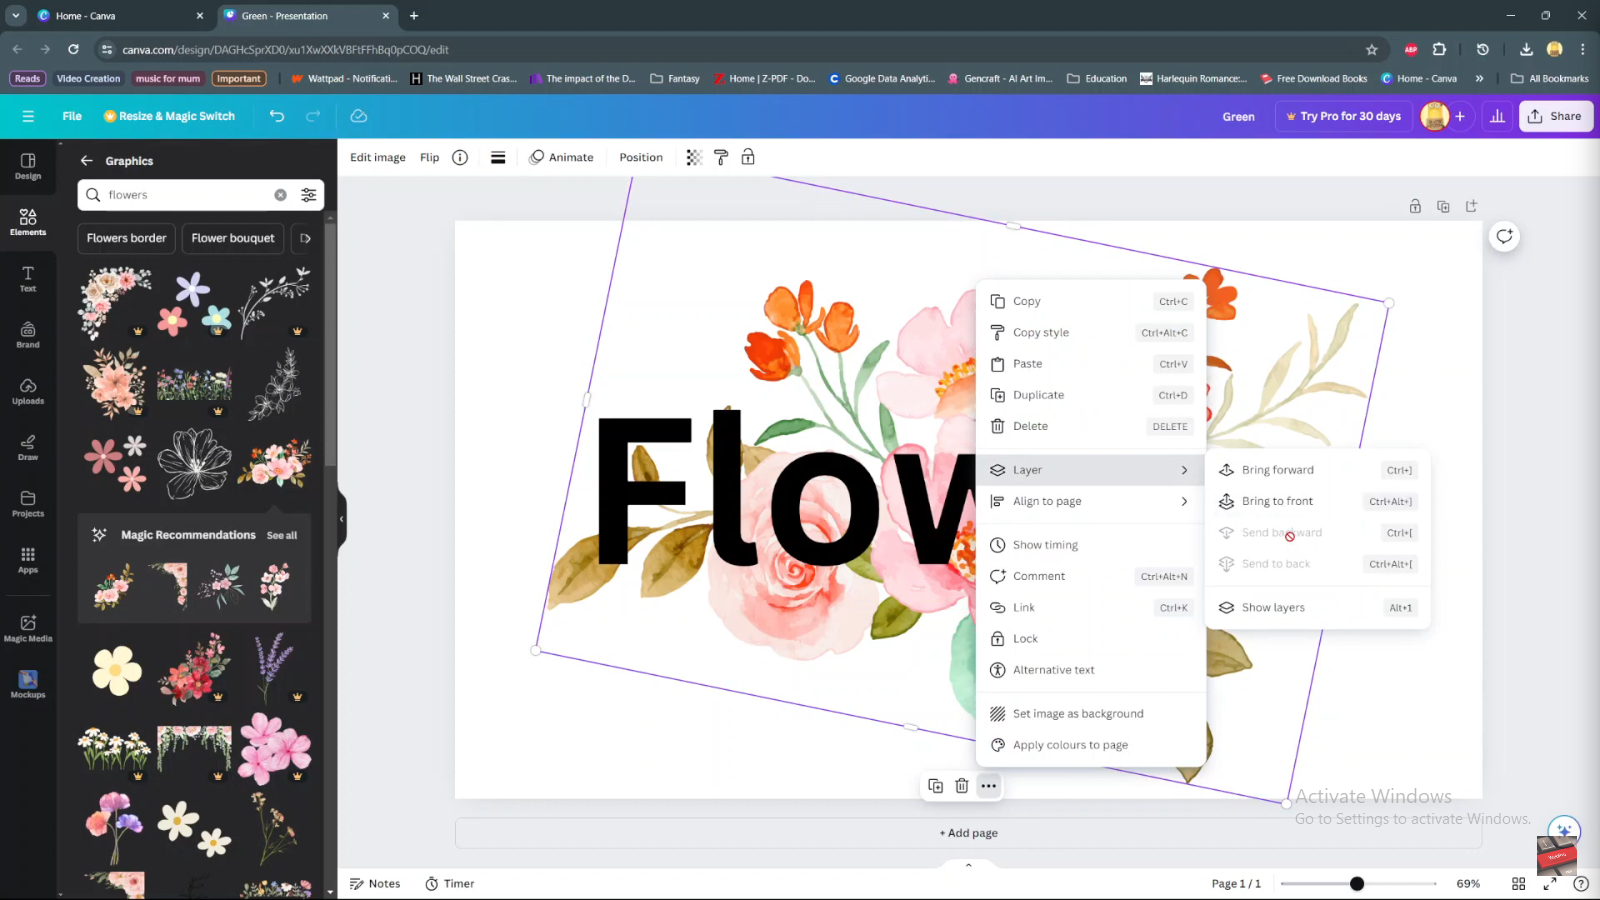Image resolution: width=1600 pixels, height=900 pixels.
Task: Open line weight style icon
Action: pyautogui.click(x=498, y=157)
